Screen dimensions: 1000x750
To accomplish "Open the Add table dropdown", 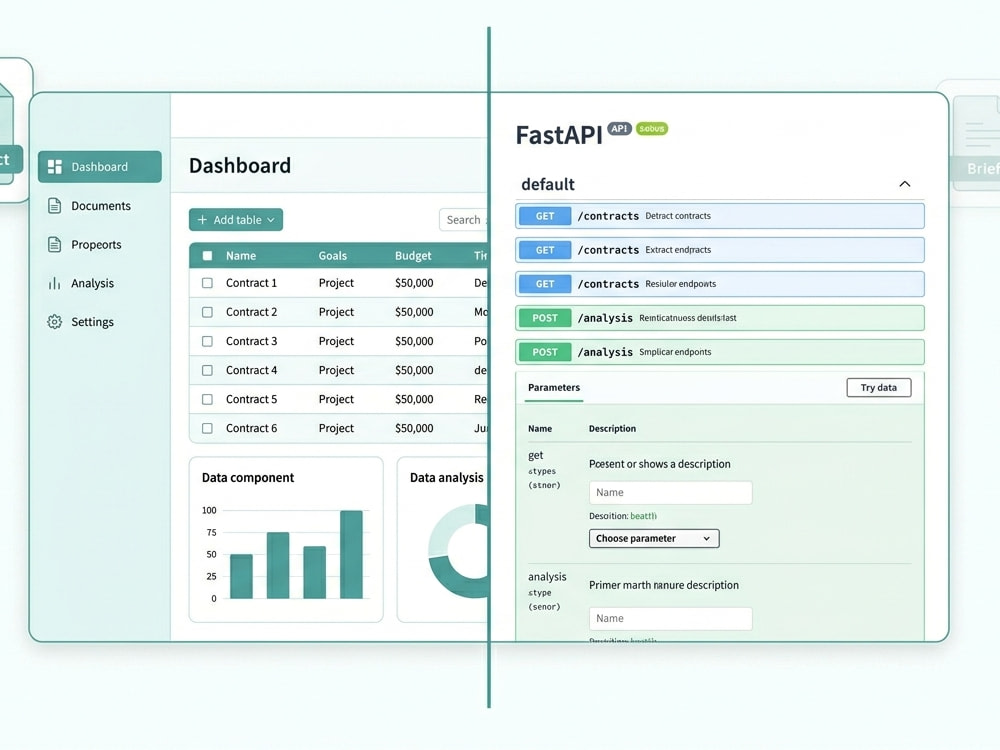I will [x=236, y=219].
